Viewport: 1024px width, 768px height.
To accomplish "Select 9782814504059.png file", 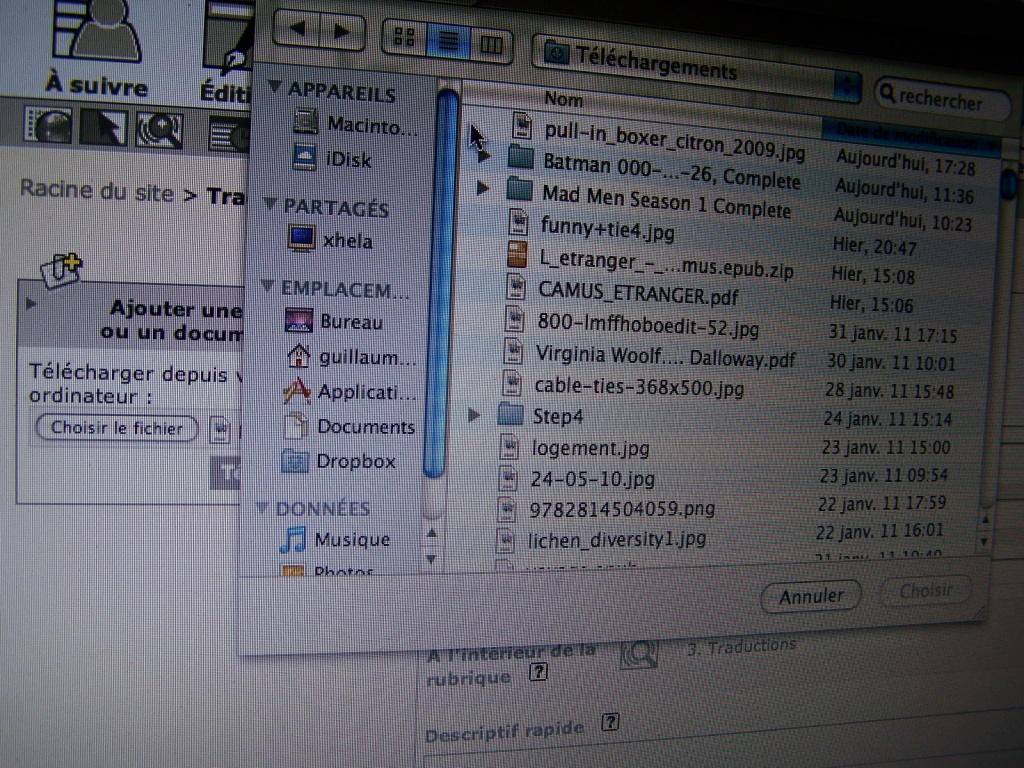I will coord(622,508).
